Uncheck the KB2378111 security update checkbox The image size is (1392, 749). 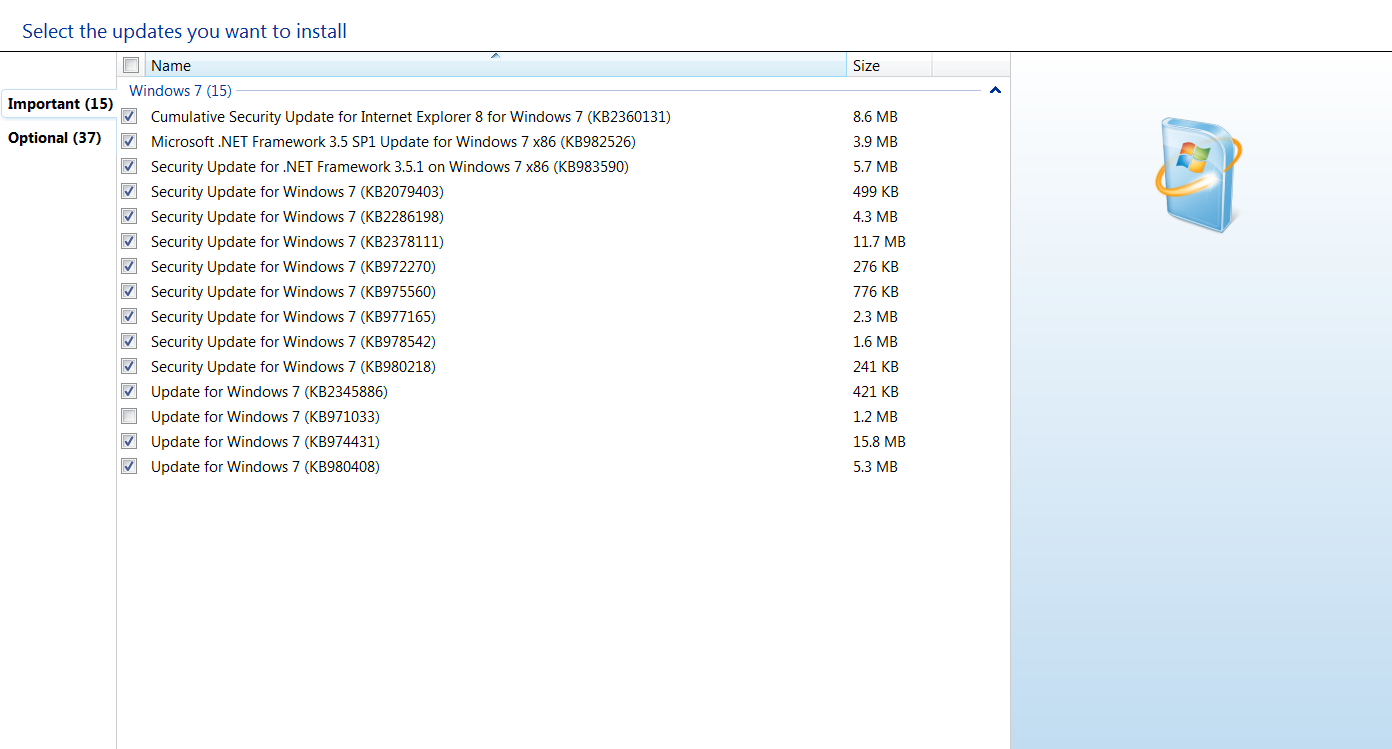pyautogui.click(x=129, y=241)
